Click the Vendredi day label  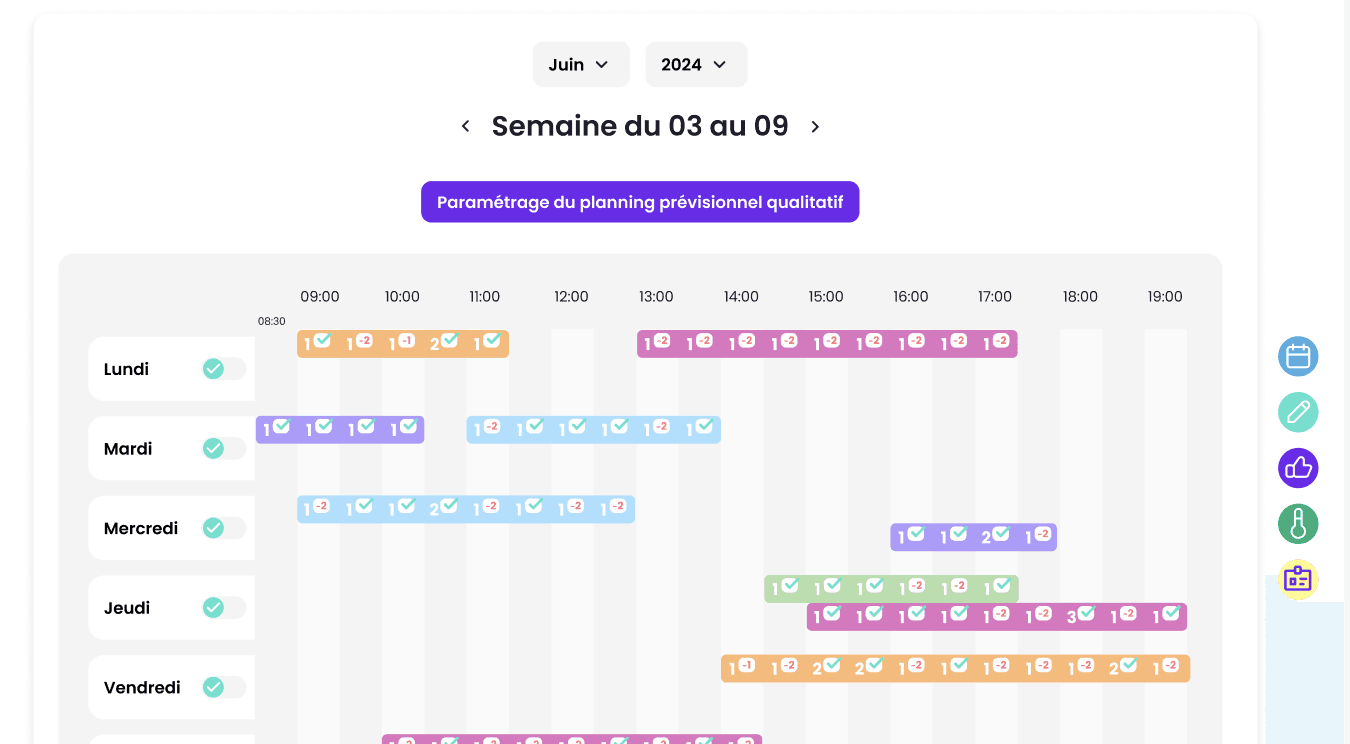[142, 688]
